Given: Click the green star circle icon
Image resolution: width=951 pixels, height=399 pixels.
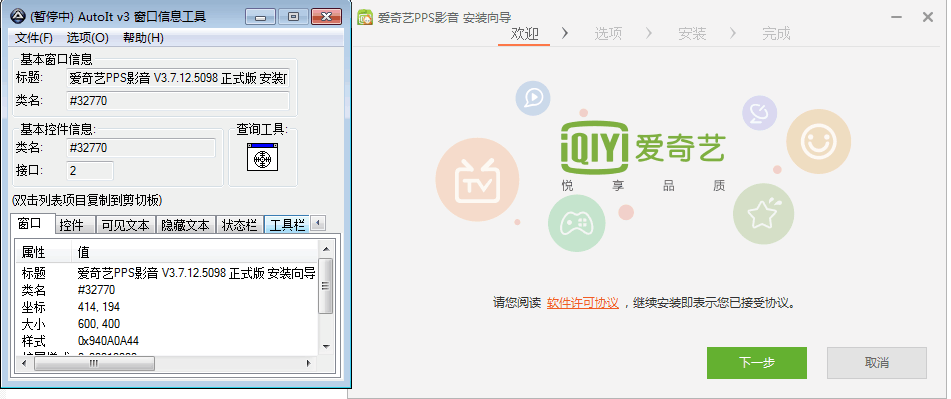Looking at the screenshot, I should [764, 214].
